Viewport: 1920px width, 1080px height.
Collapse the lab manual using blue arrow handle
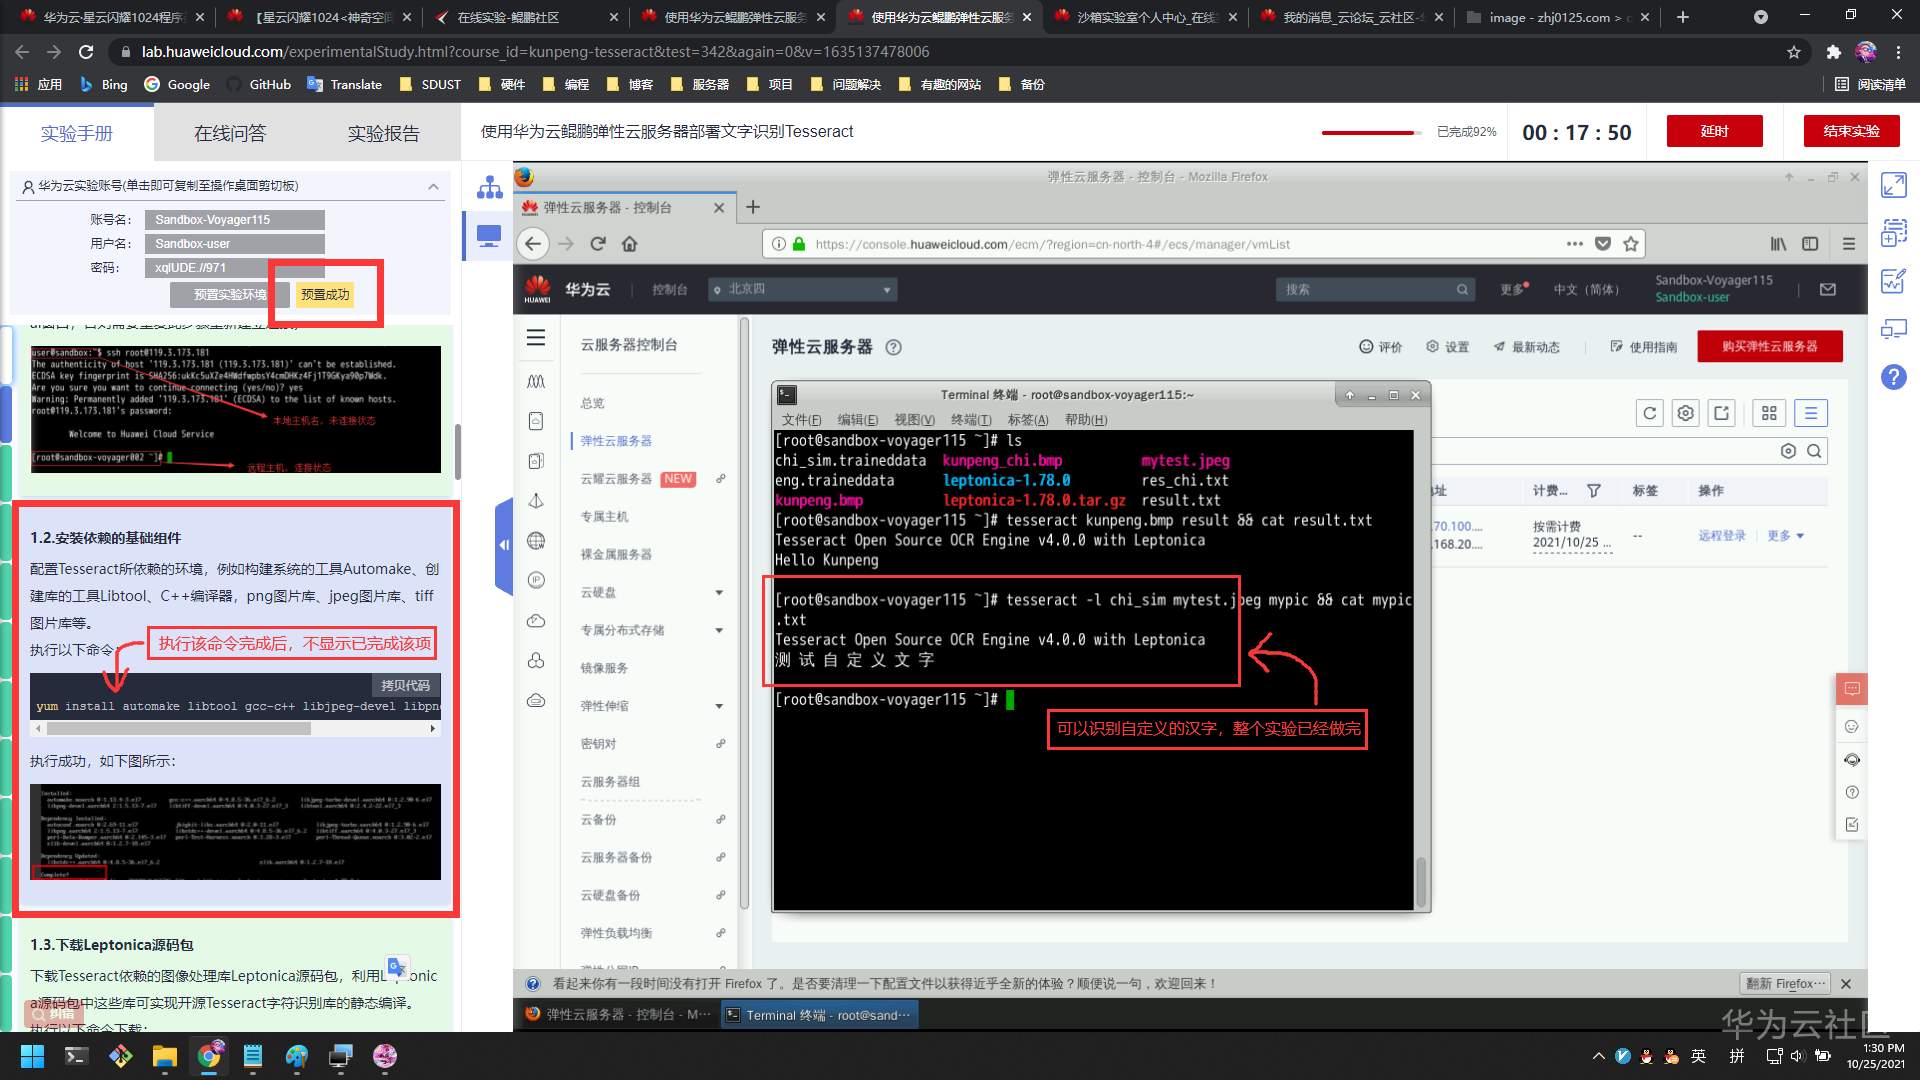click(503, 545)
